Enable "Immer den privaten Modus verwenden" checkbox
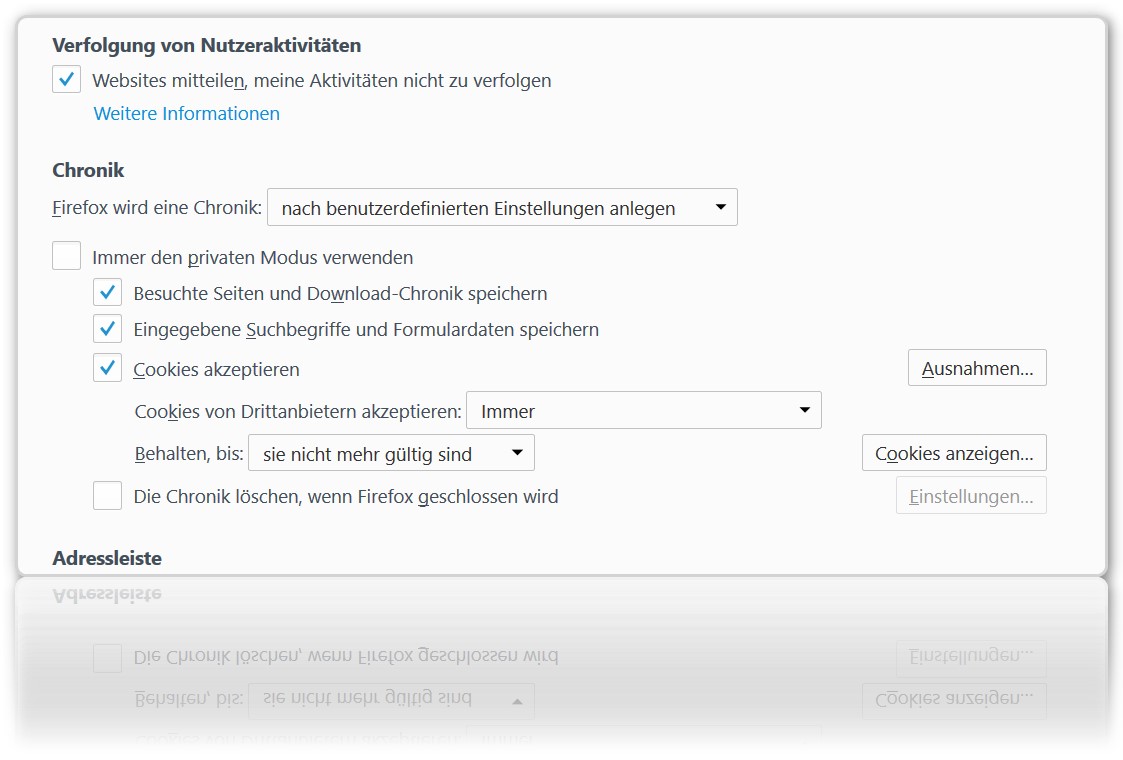This screenshot has height=760, width=1123. coord(67,257)
